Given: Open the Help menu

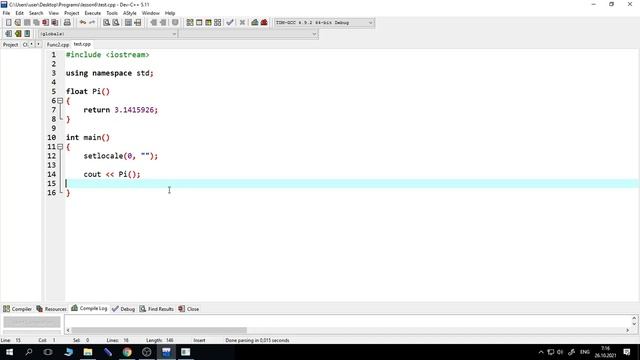Looking at the screenshot, I should click(x=170, y=13).
